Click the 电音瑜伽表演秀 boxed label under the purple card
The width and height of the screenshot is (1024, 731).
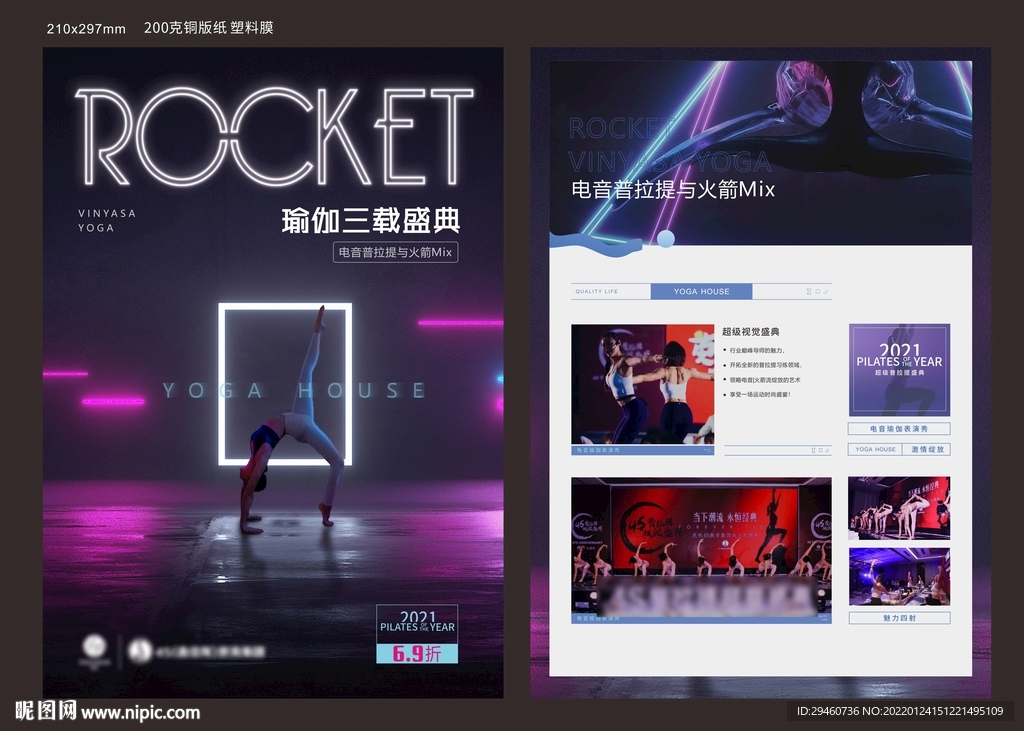click(x=899, y=429)
